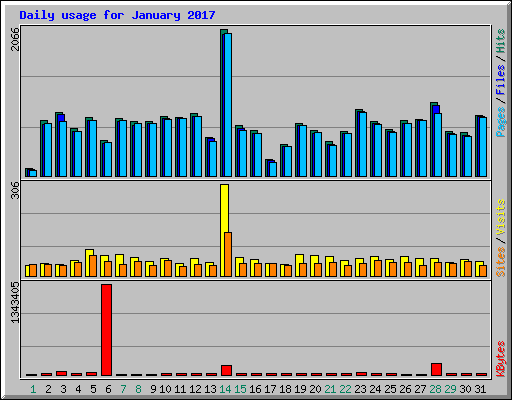Click day label 29 on the x-axis
This screenshot has width=512, height=400.
(x=450, y=389)
